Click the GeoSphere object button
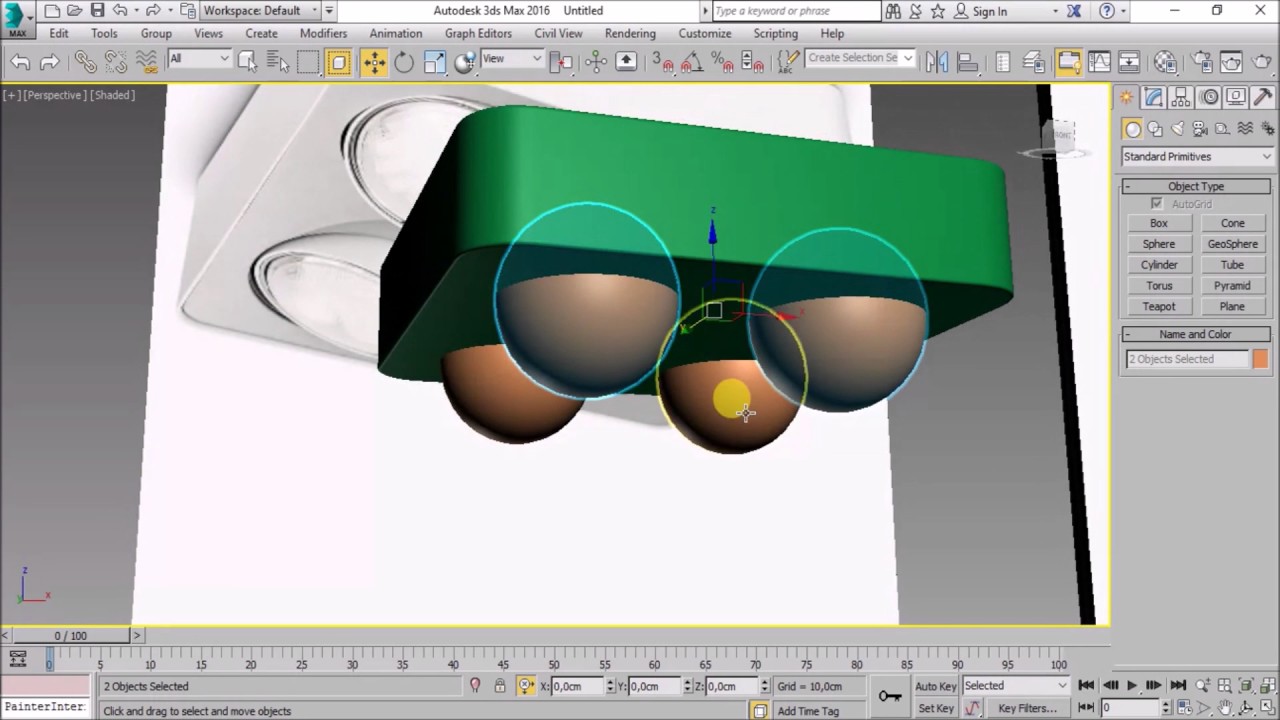 1232,244
